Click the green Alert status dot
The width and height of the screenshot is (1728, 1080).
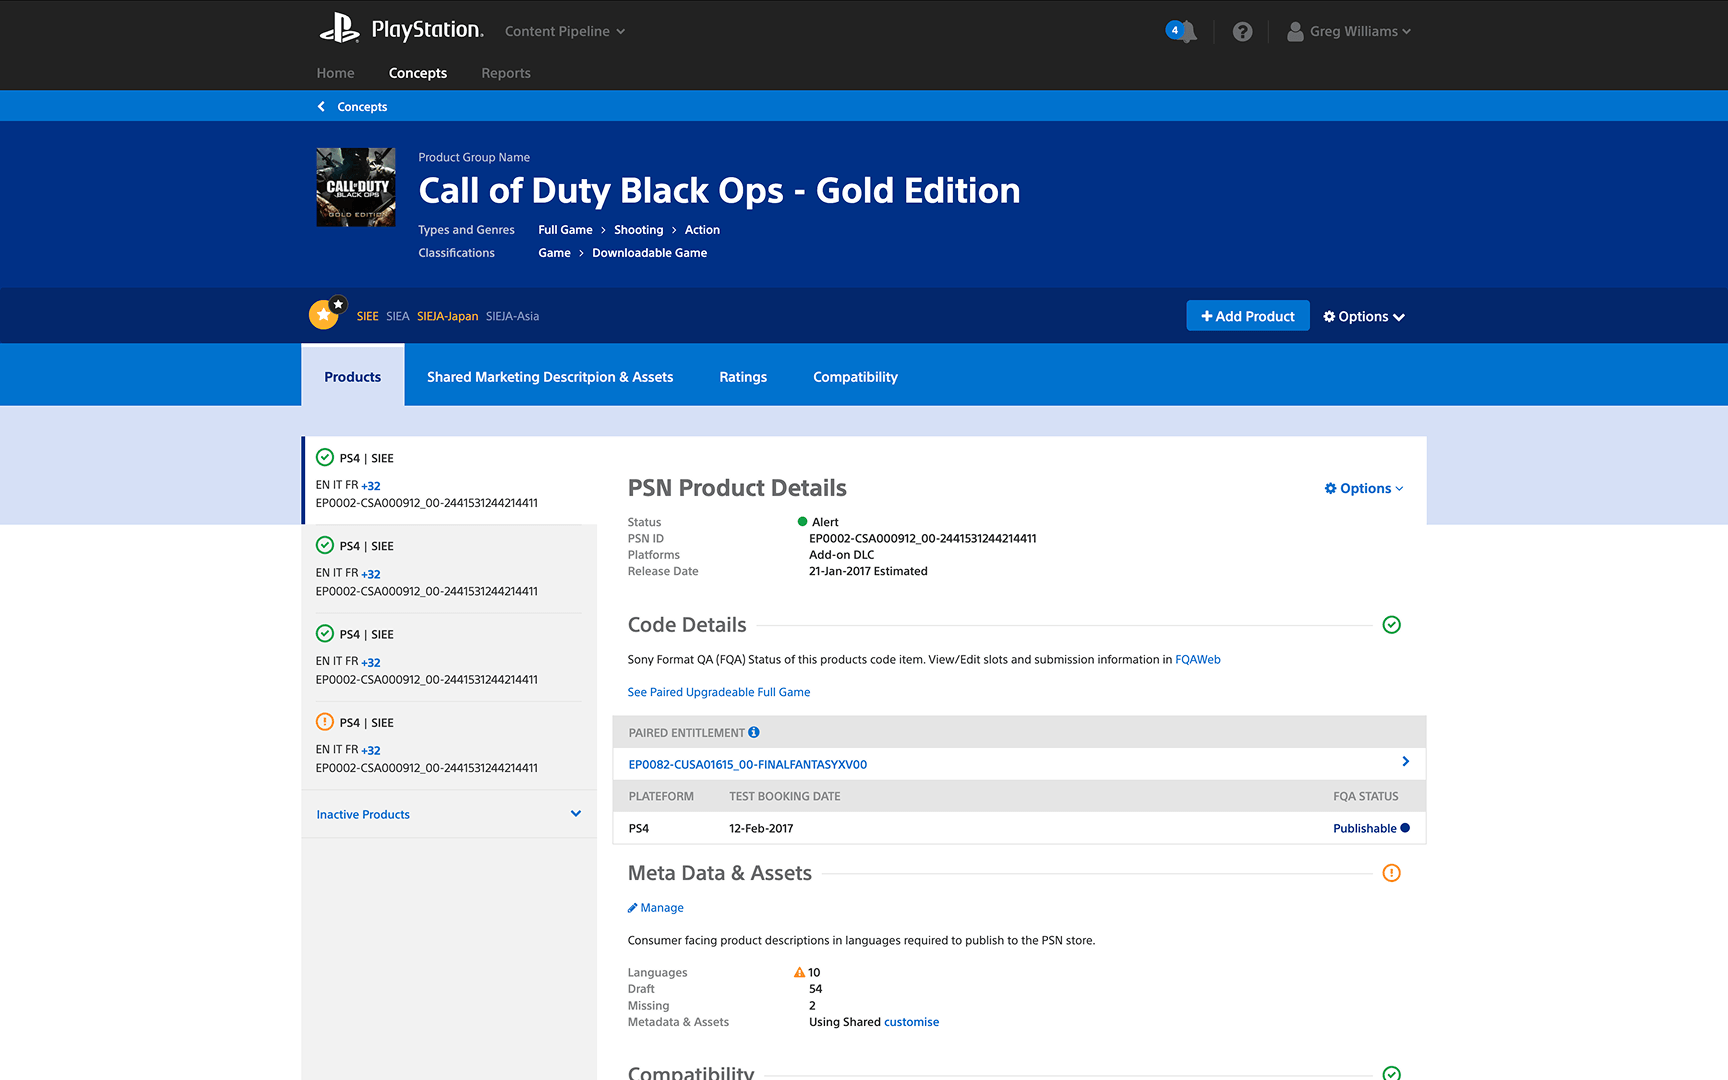point(802,522)
